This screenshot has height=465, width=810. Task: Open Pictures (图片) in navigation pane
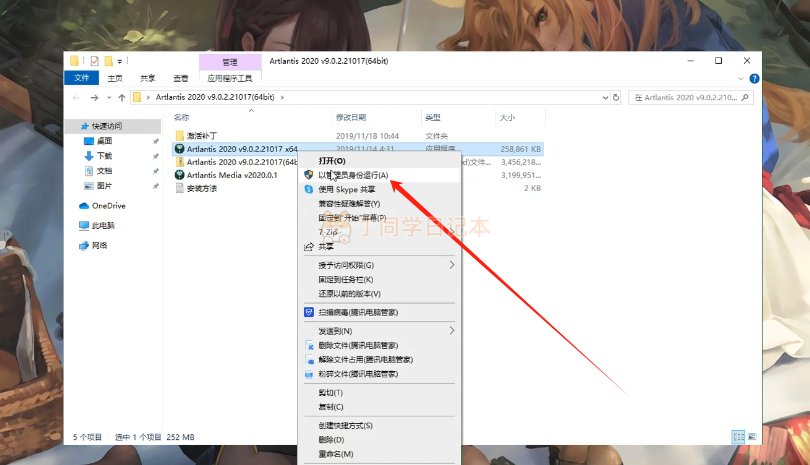point(104,185)
